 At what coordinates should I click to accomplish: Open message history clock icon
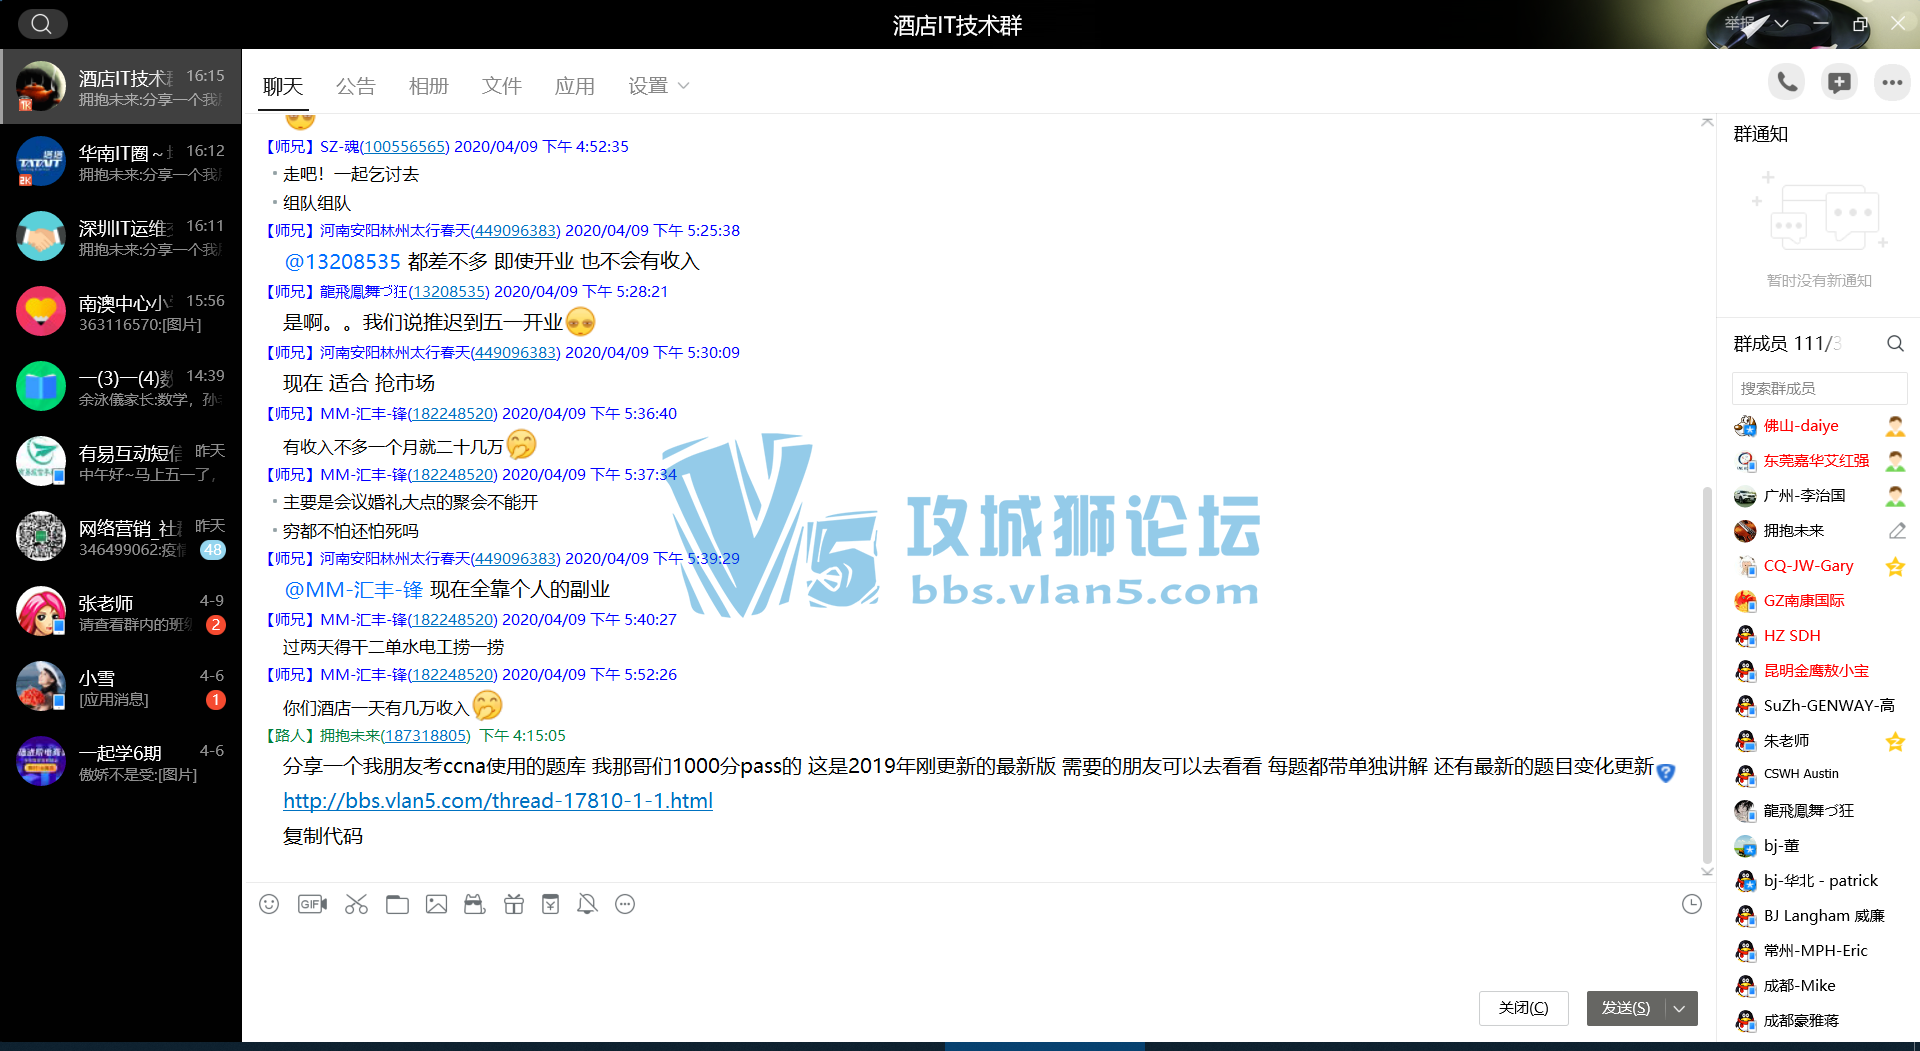tap(1691, 904)
